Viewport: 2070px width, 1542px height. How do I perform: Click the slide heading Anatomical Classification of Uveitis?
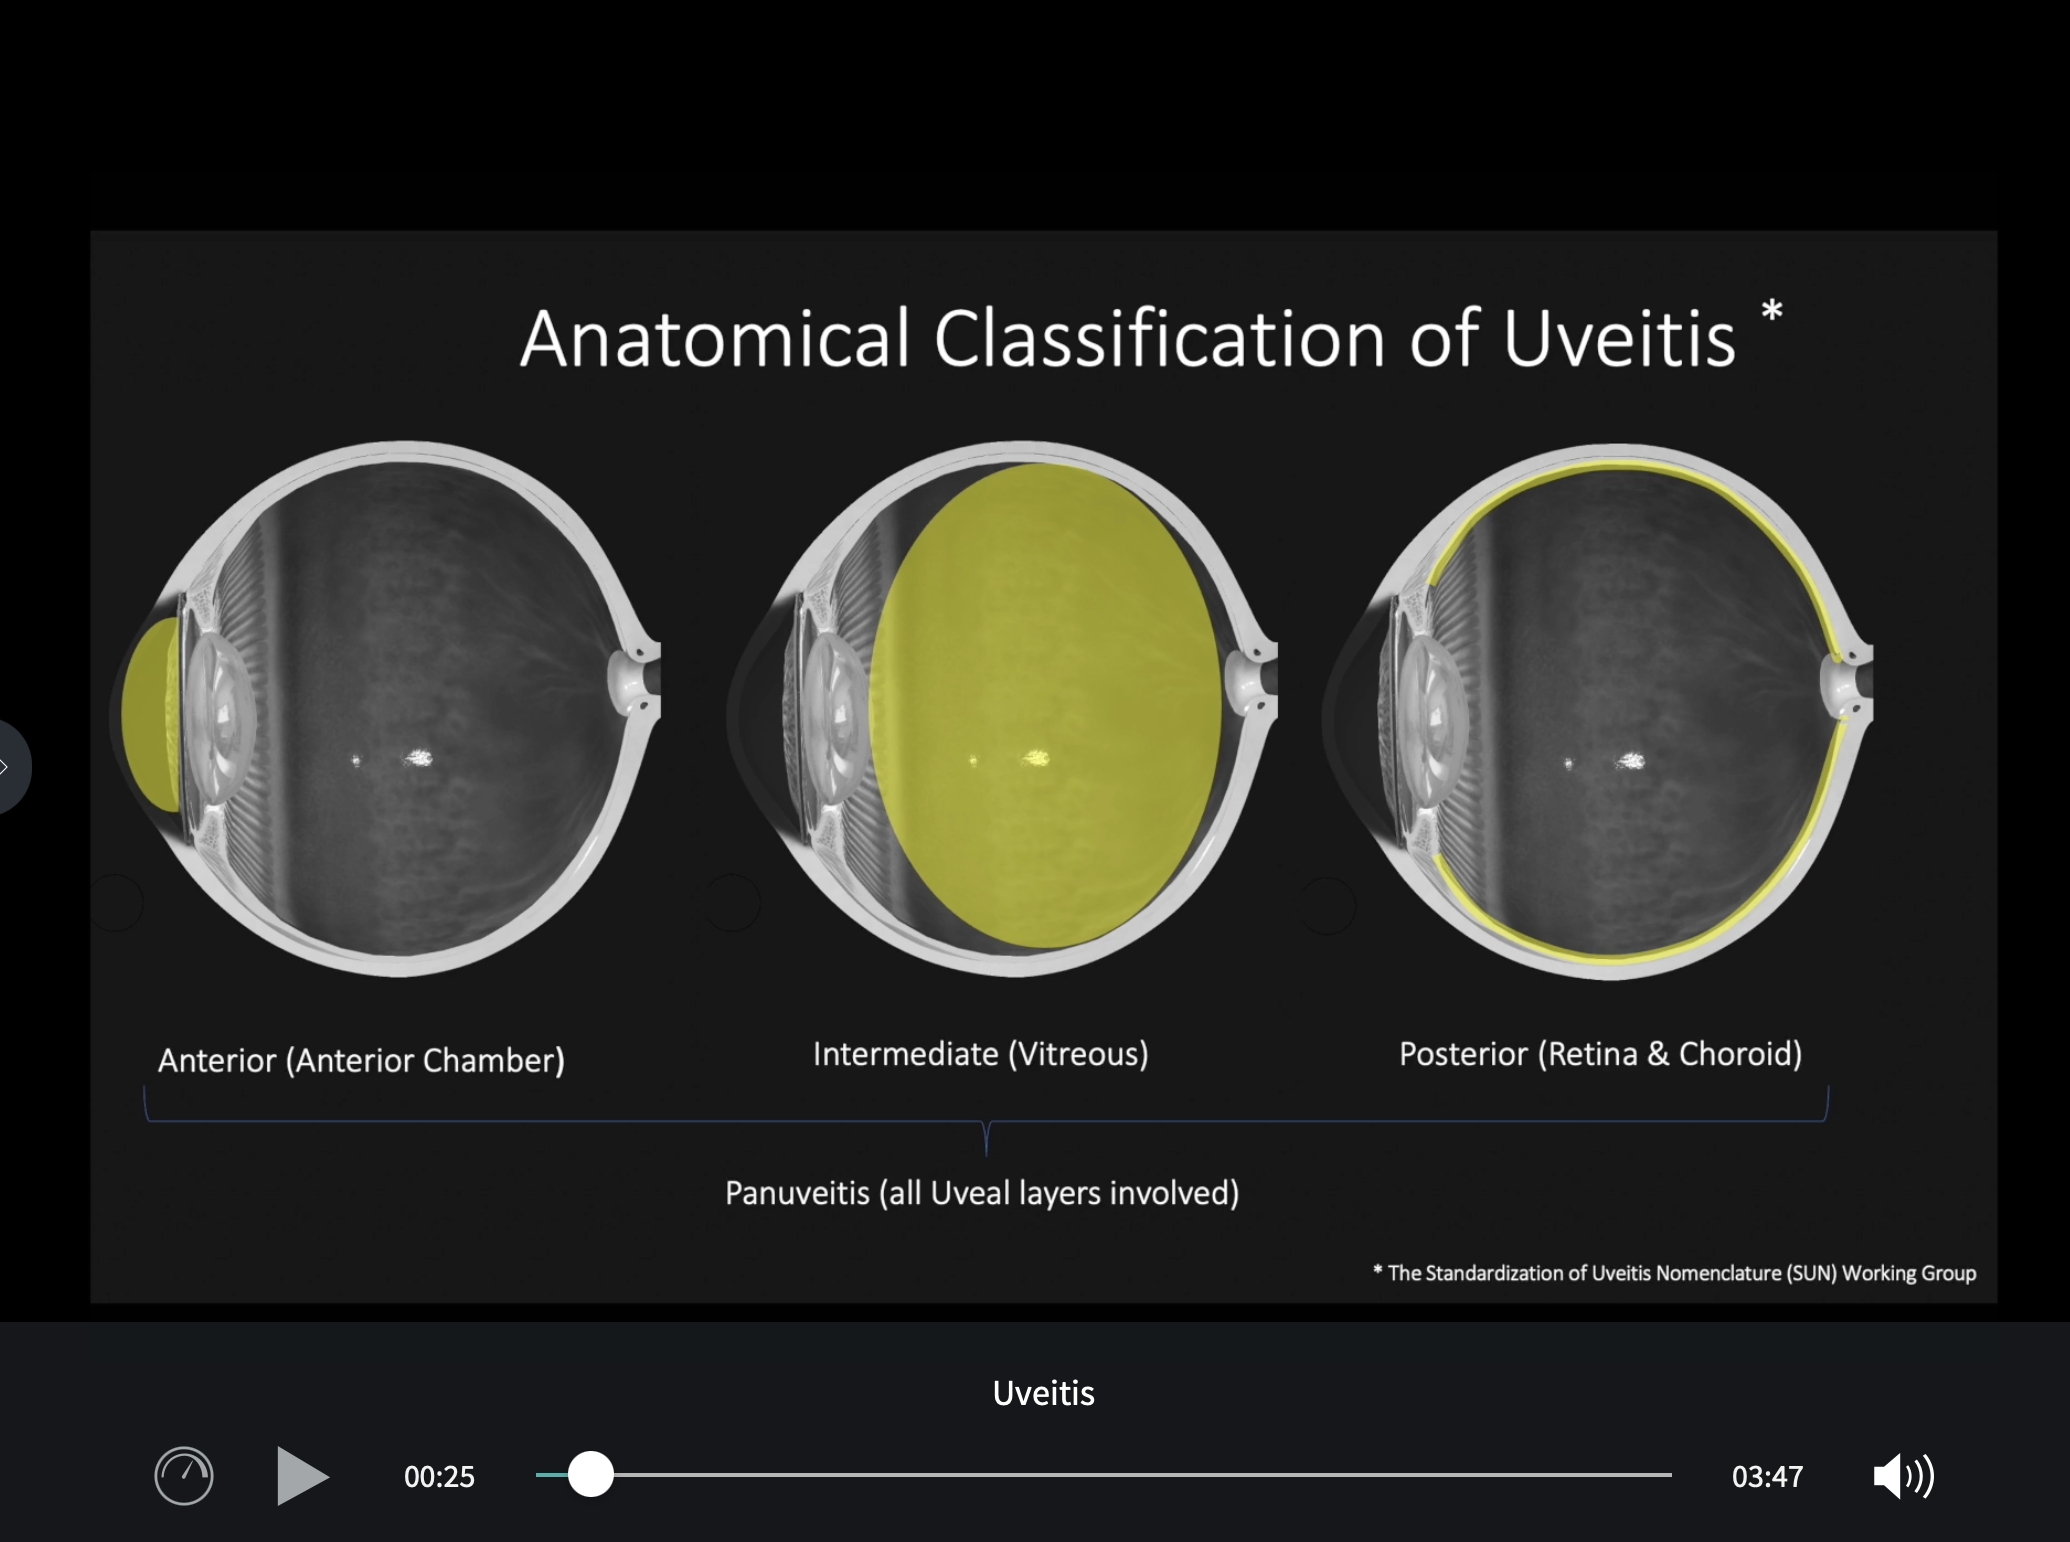tap(1127, 339)
